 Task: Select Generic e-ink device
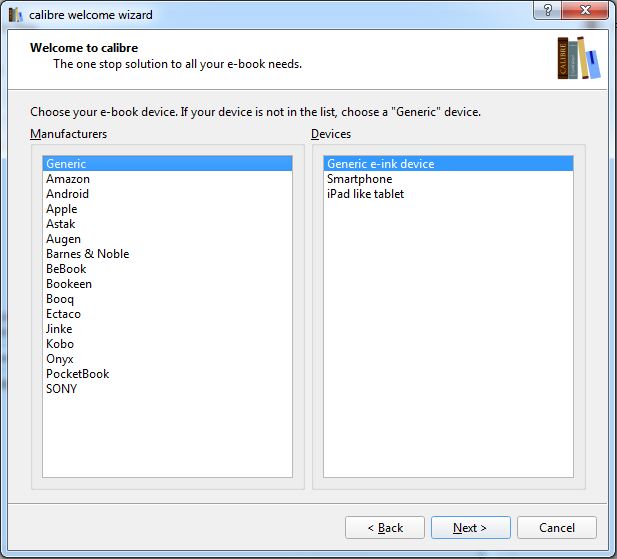[448, 164]
